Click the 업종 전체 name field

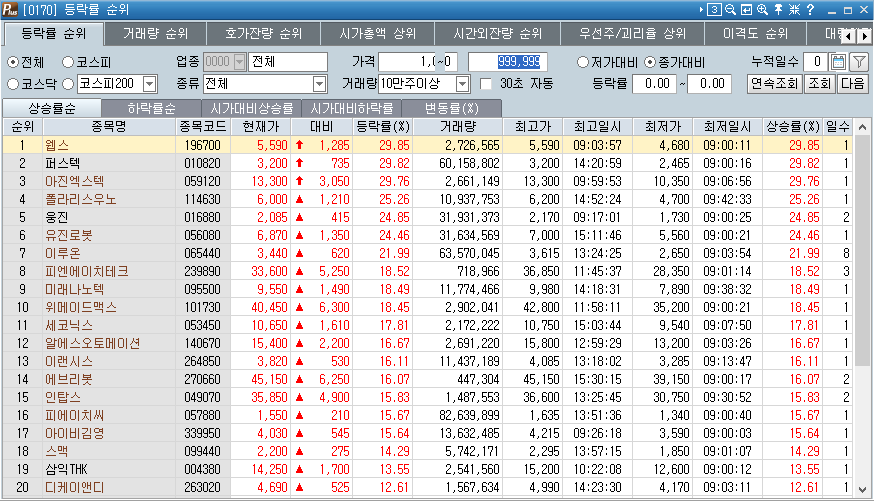pos(288,62)
